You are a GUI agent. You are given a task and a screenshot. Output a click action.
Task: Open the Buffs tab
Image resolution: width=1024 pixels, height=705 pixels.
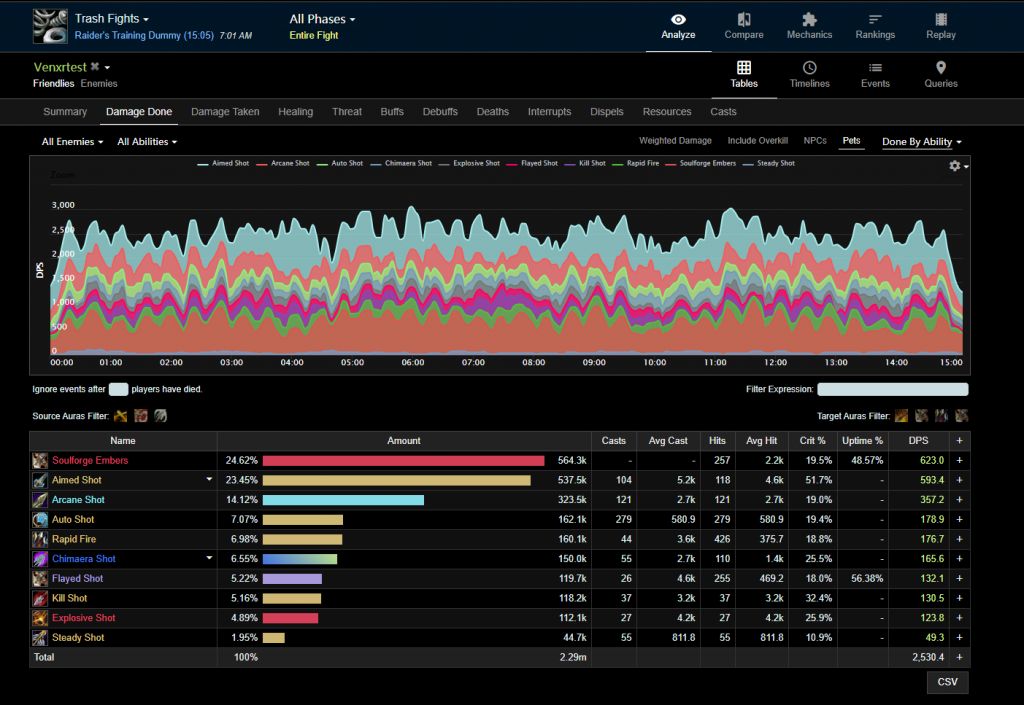click(392, 112)
